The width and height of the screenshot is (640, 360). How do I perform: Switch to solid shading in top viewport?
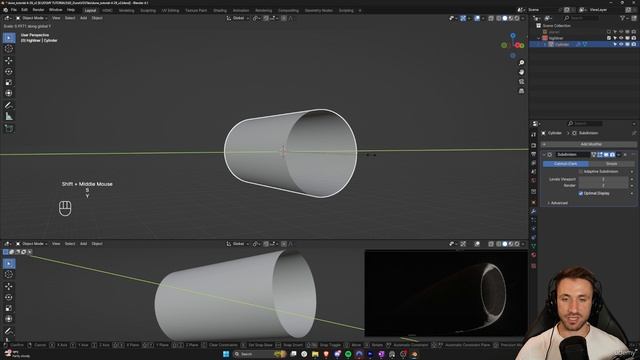click(x=505, y=18)
